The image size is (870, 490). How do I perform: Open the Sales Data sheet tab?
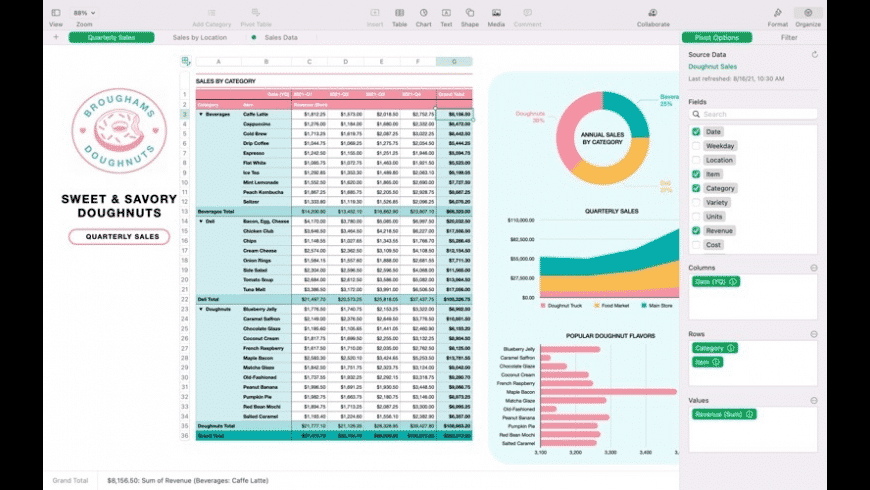pos(281,37)
